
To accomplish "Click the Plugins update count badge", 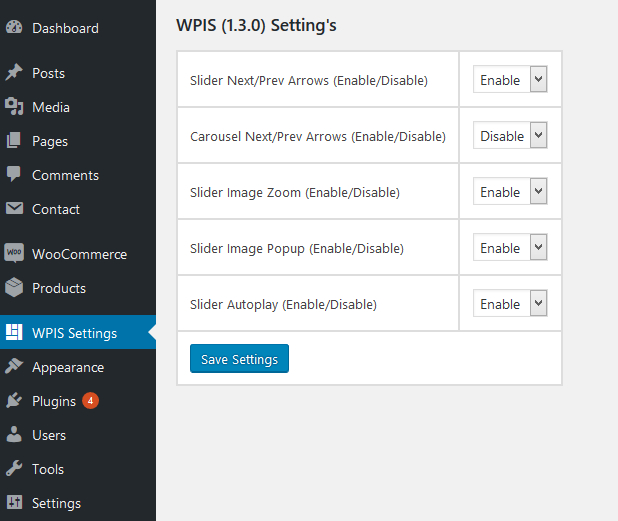I will tap(90, 401).
